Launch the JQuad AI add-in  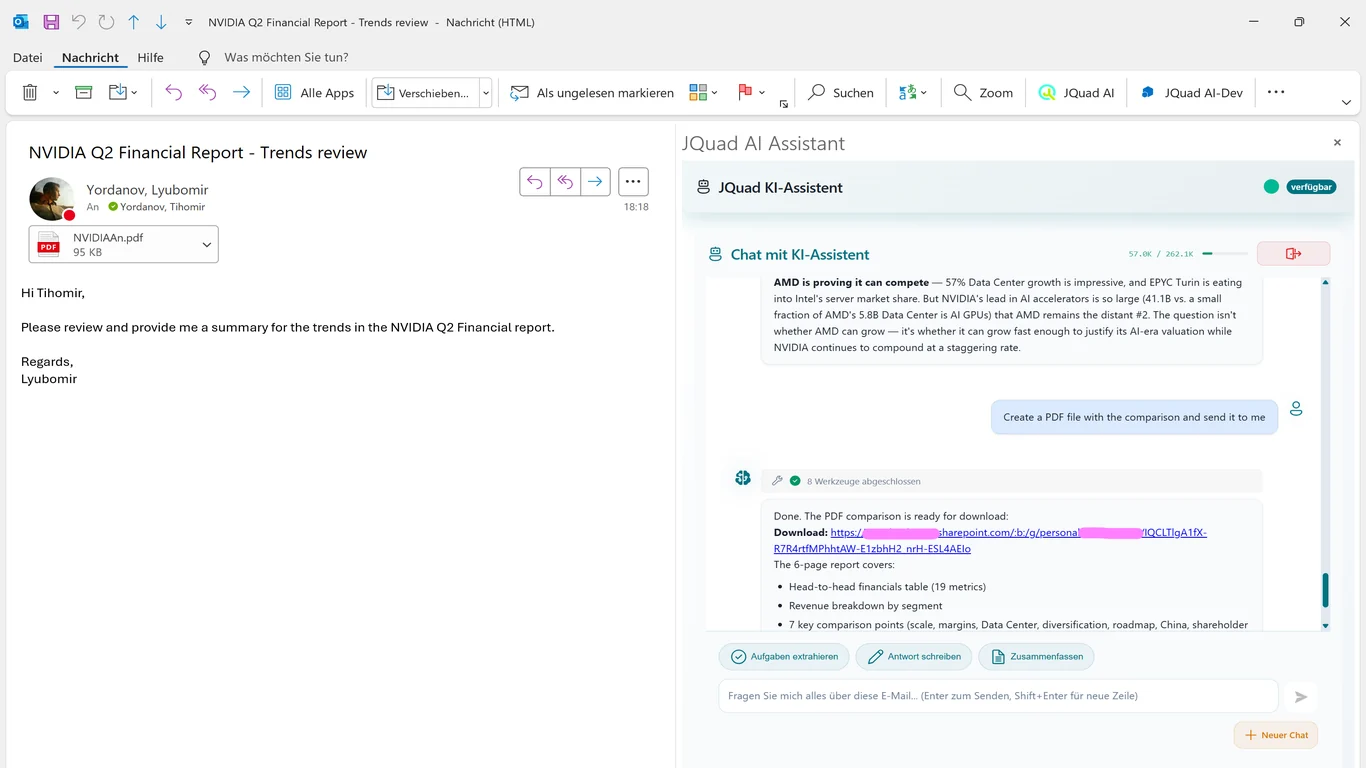[1076, 92]
